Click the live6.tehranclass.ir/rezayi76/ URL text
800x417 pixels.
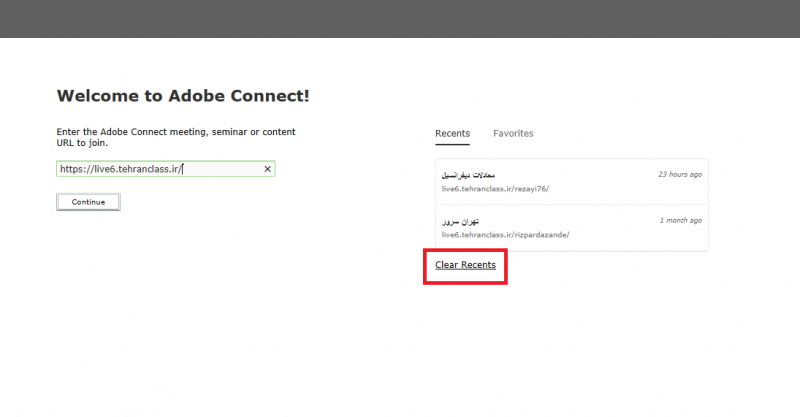(x=495, y=188)
